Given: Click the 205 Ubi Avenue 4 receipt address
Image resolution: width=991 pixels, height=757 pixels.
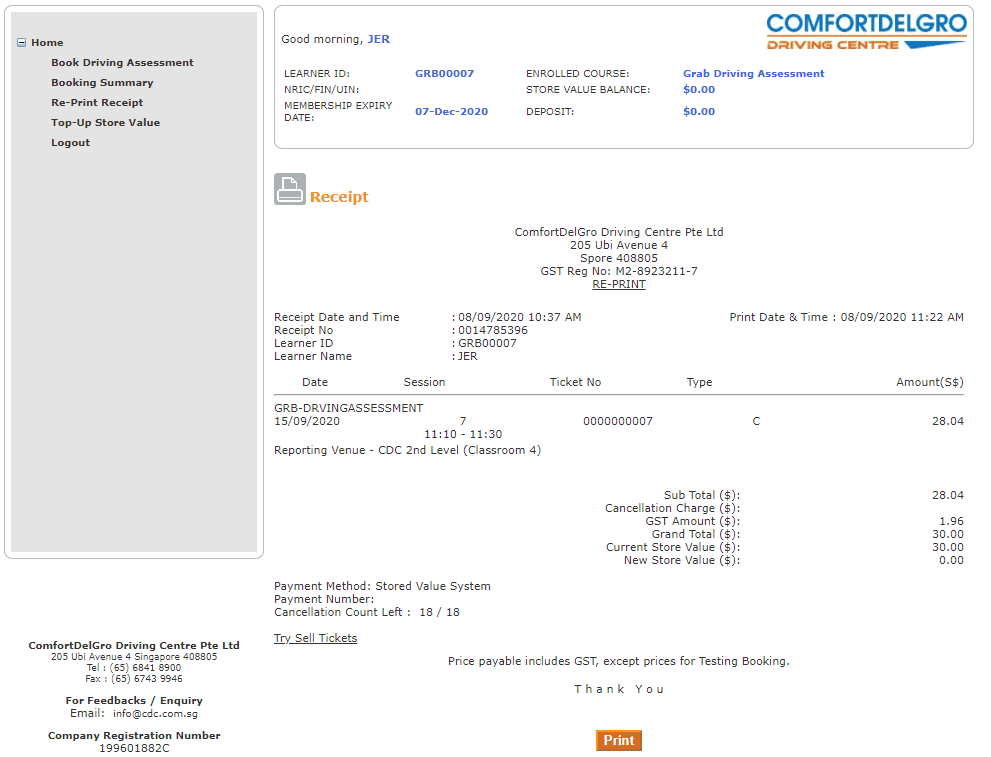Looking at the screenshot, I should tap(619, 245).
